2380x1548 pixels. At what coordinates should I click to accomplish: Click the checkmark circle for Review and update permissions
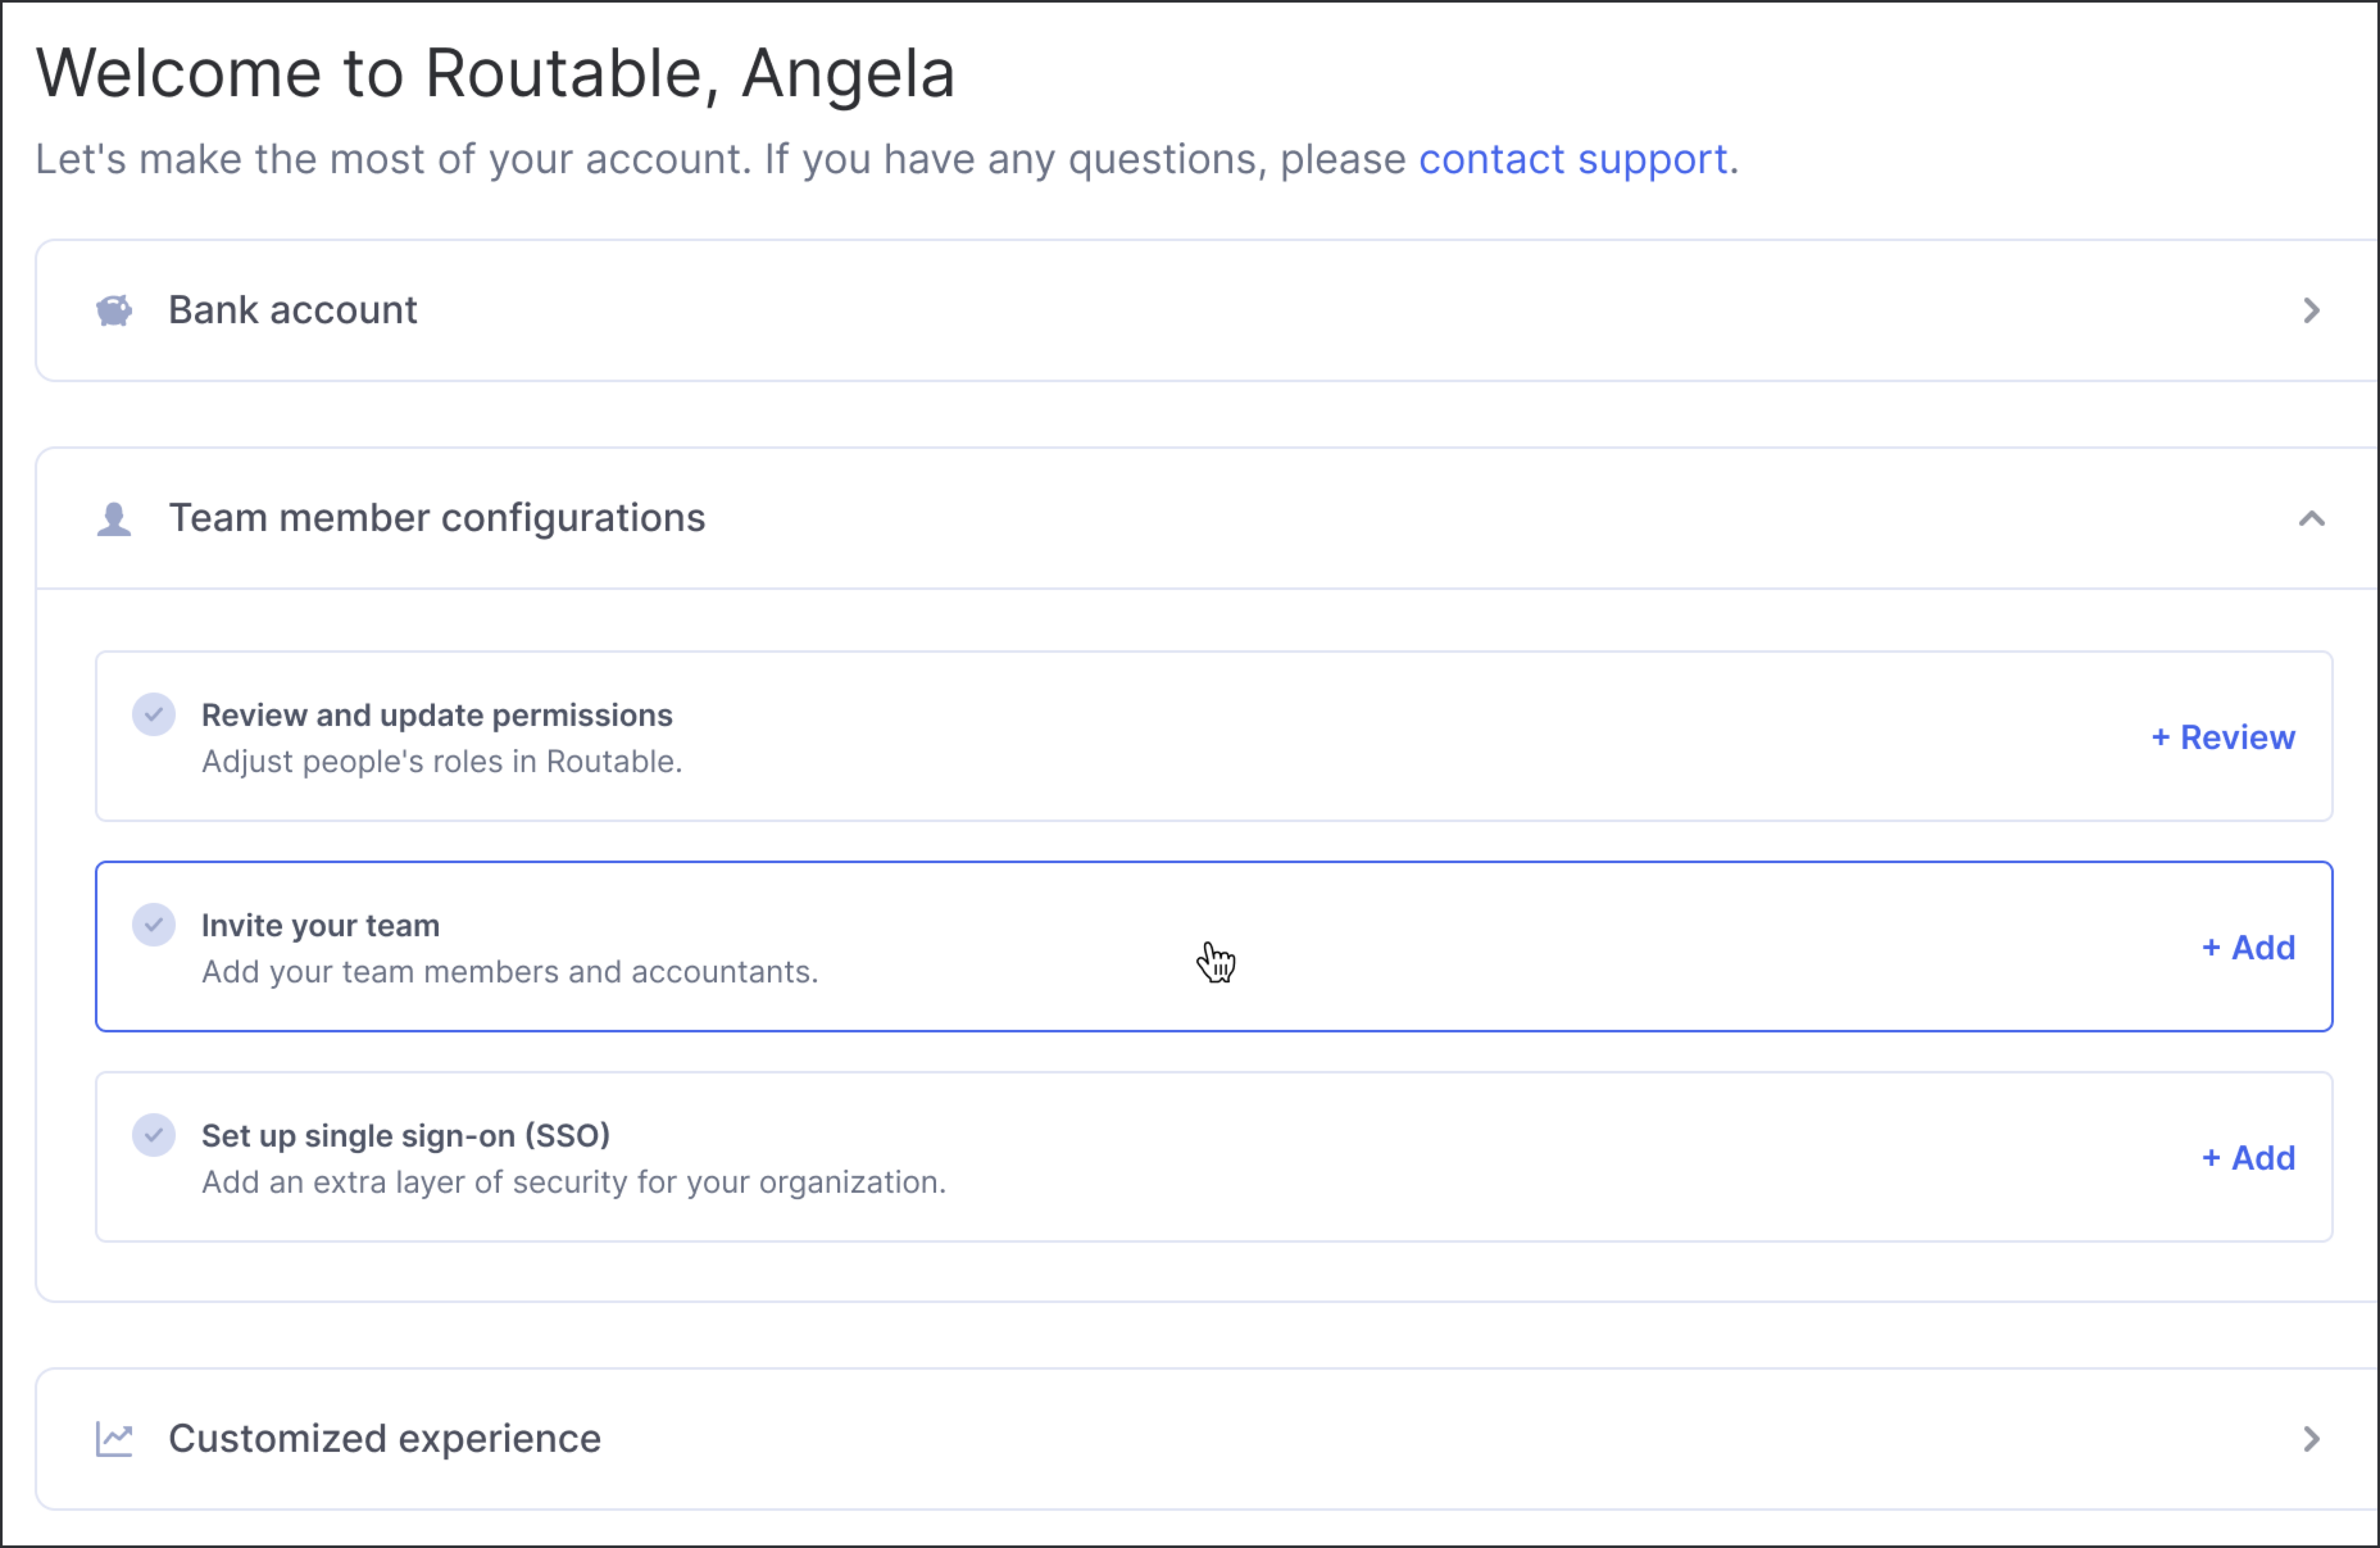[x=154, y=715]
